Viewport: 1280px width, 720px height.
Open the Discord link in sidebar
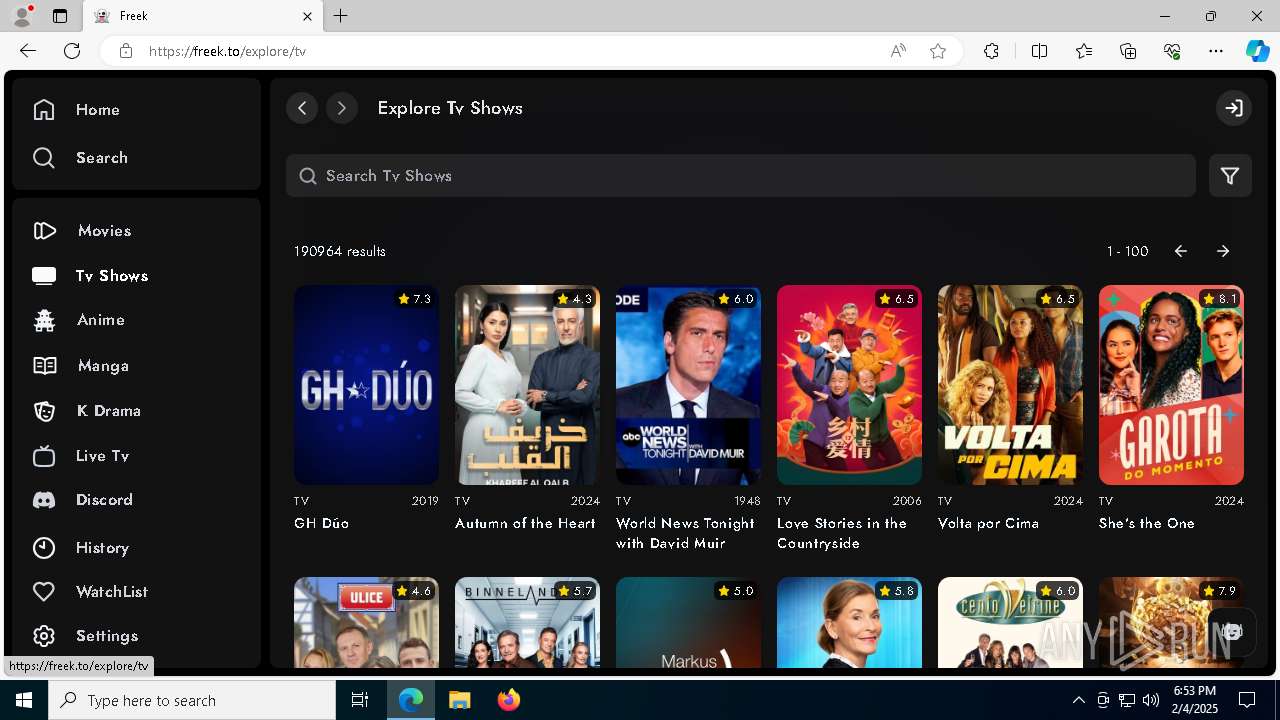click(82, 500)
